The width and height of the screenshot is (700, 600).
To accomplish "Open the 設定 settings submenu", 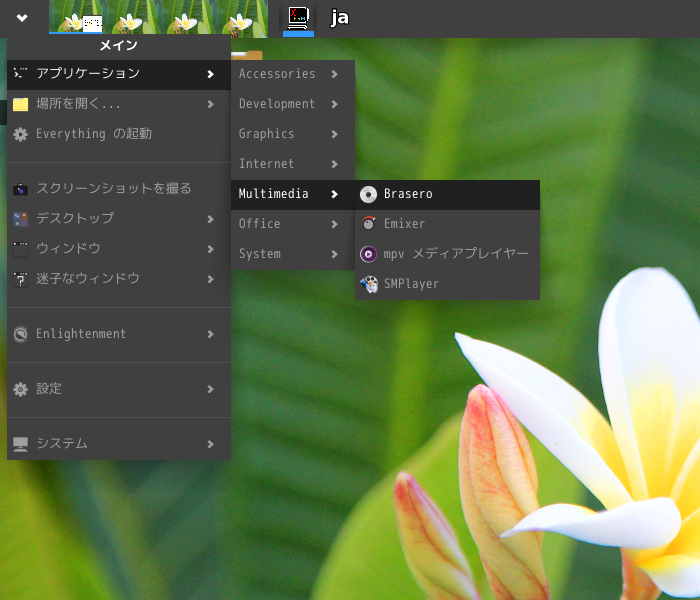I will click(119, 389).
